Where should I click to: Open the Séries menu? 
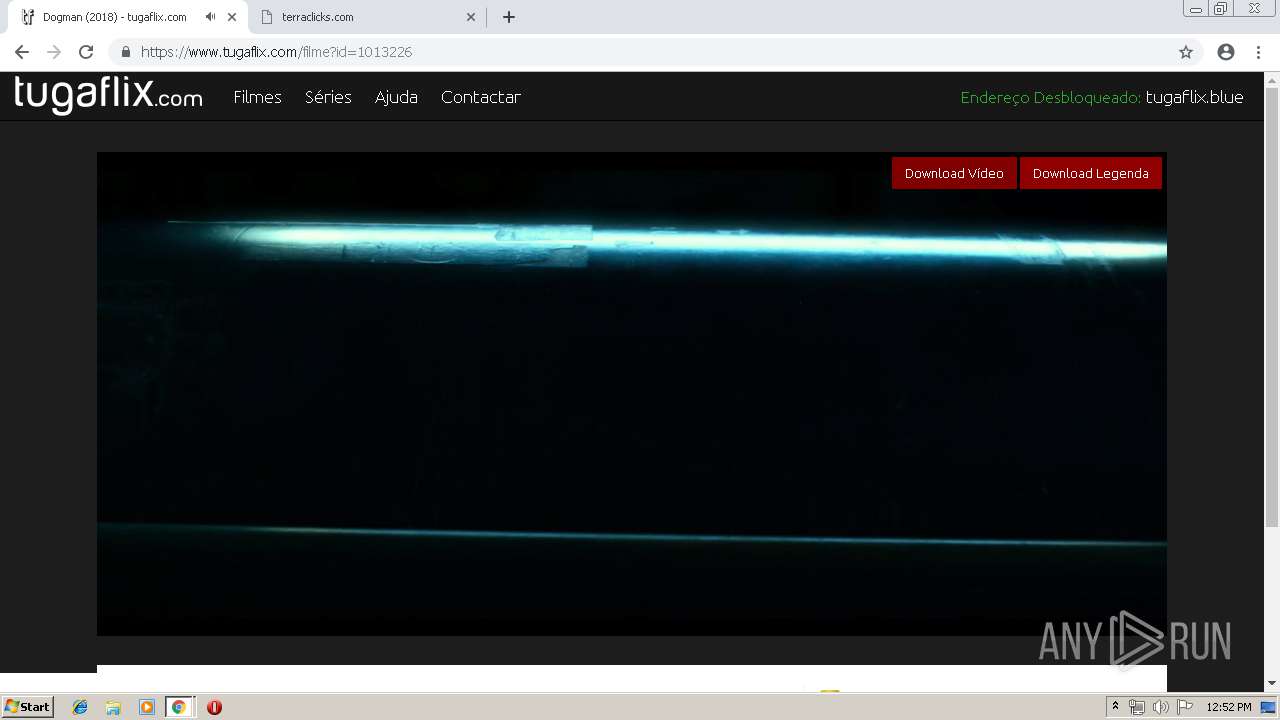coord(328,97)
